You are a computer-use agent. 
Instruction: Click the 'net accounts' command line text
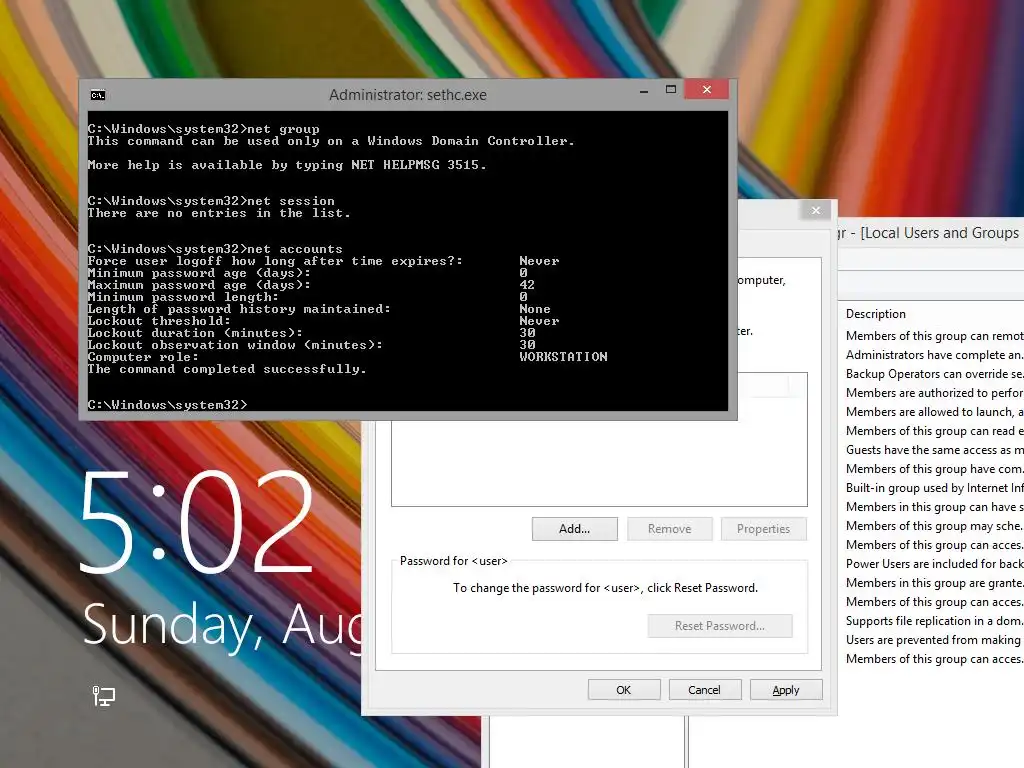point(215,249)
